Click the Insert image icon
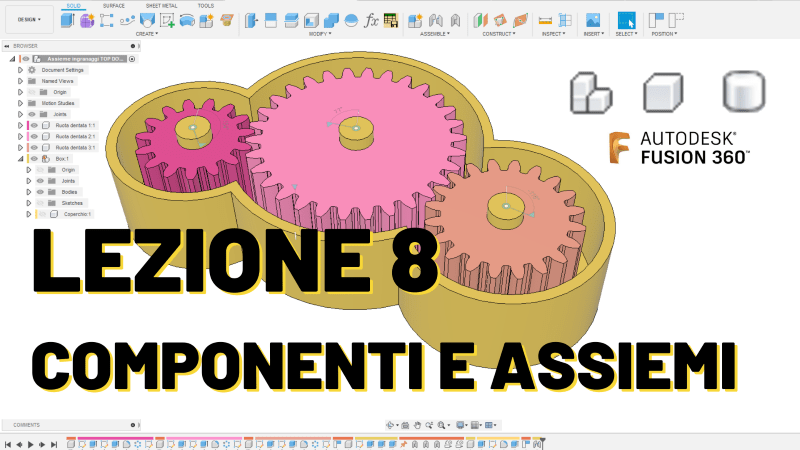Image resolution: width=800 pixels, height=450 pixels. point(593,20)
